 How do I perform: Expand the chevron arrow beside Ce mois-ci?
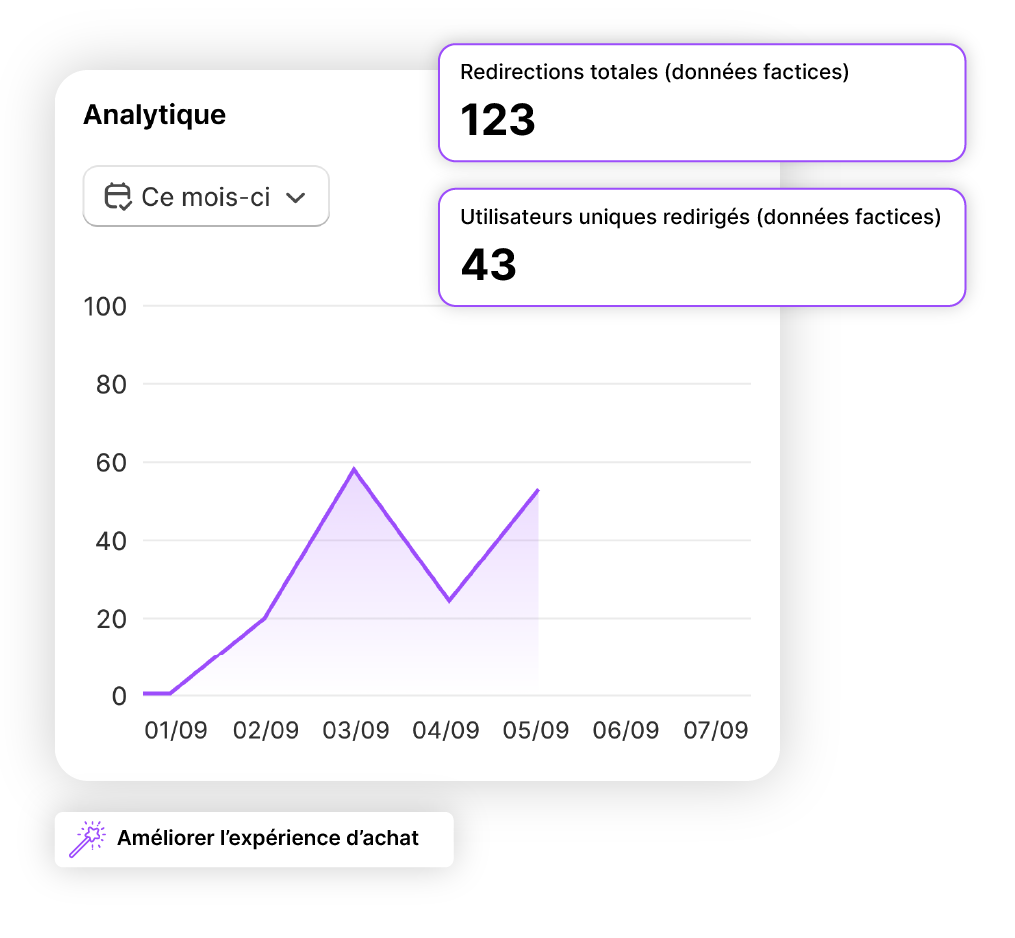click(x=295, y=198)
